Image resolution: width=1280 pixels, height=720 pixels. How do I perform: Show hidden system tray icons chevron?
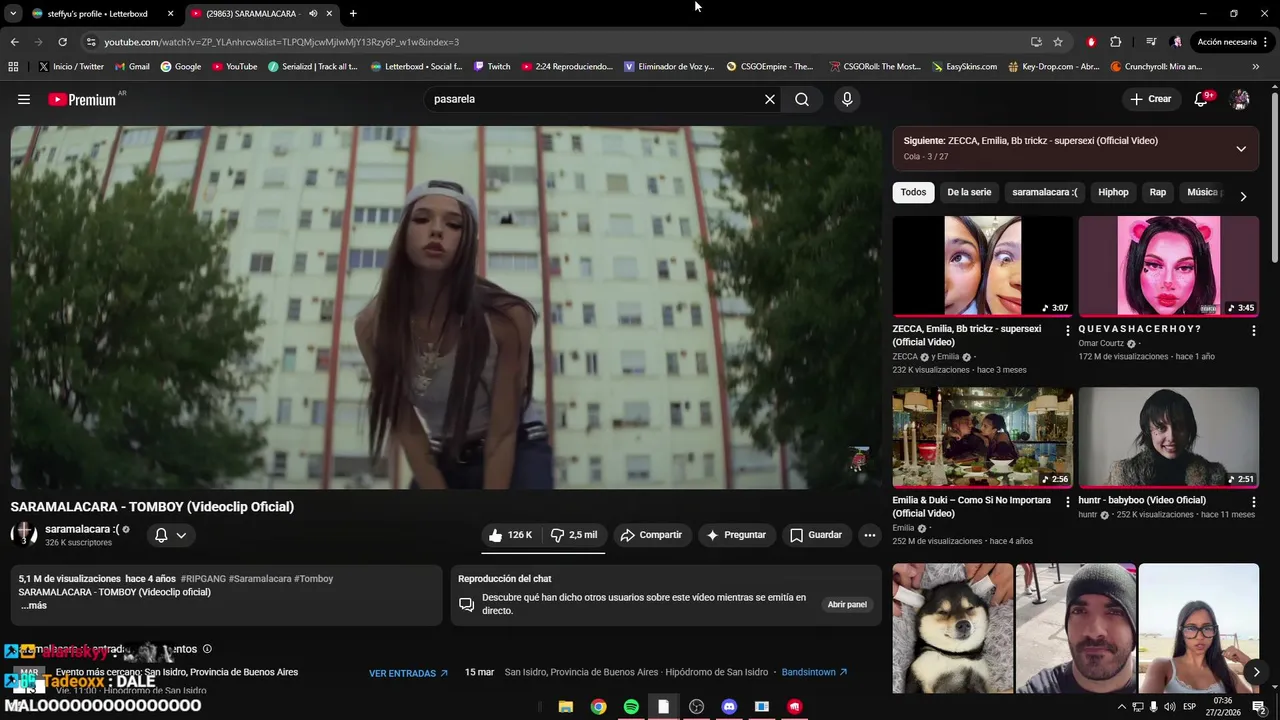tap(1121, 707)
